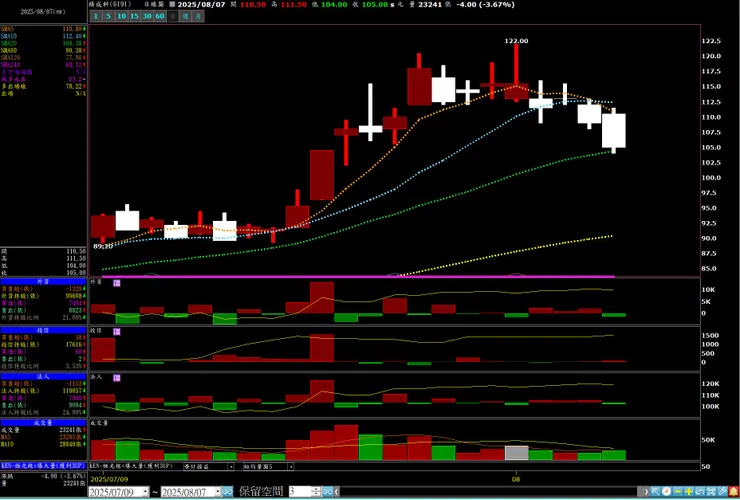Select the daily (日) chart button
The width and height of the screenshot is (740, 500).
tap(173, 16)
